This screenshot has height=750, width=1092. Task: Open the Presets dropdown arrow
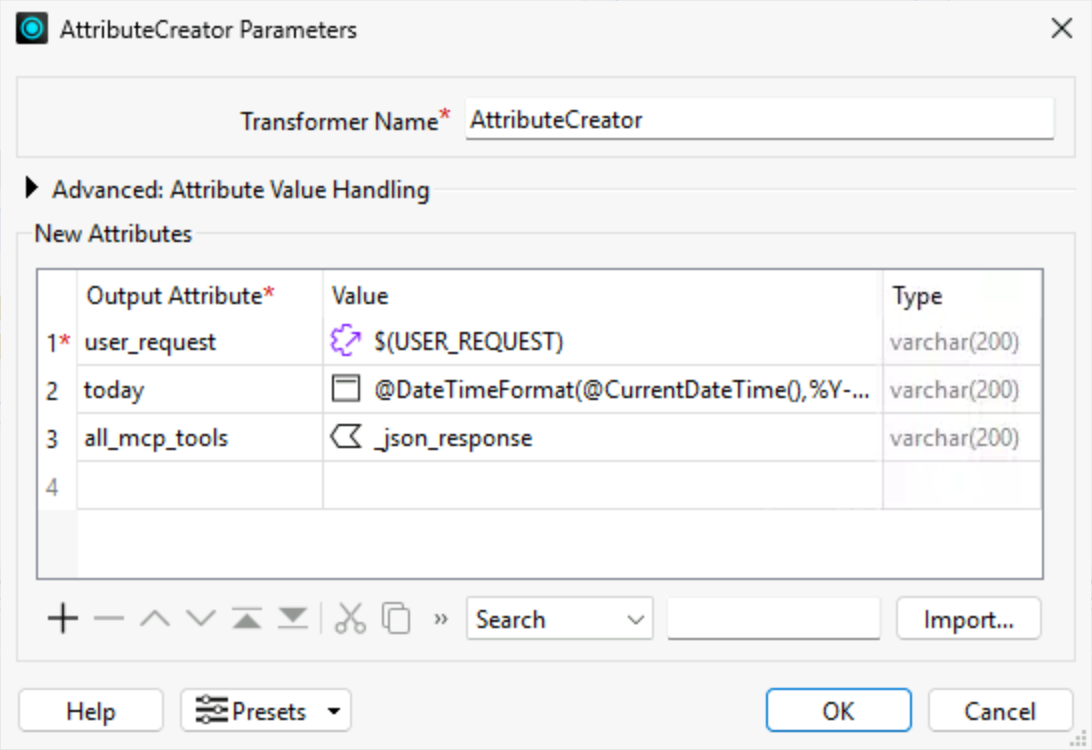click(x=334, y=711)
